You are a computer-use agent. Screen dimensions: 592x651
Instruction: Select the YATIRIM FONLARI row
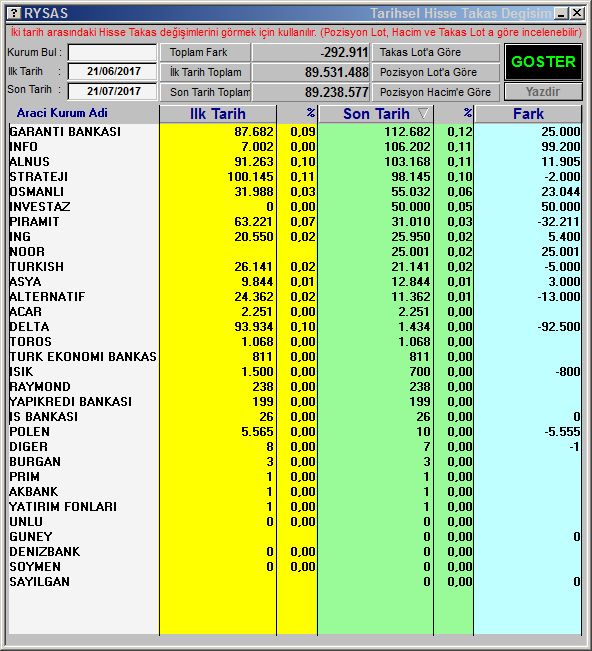pyautogui.click(x=295, y=506)
